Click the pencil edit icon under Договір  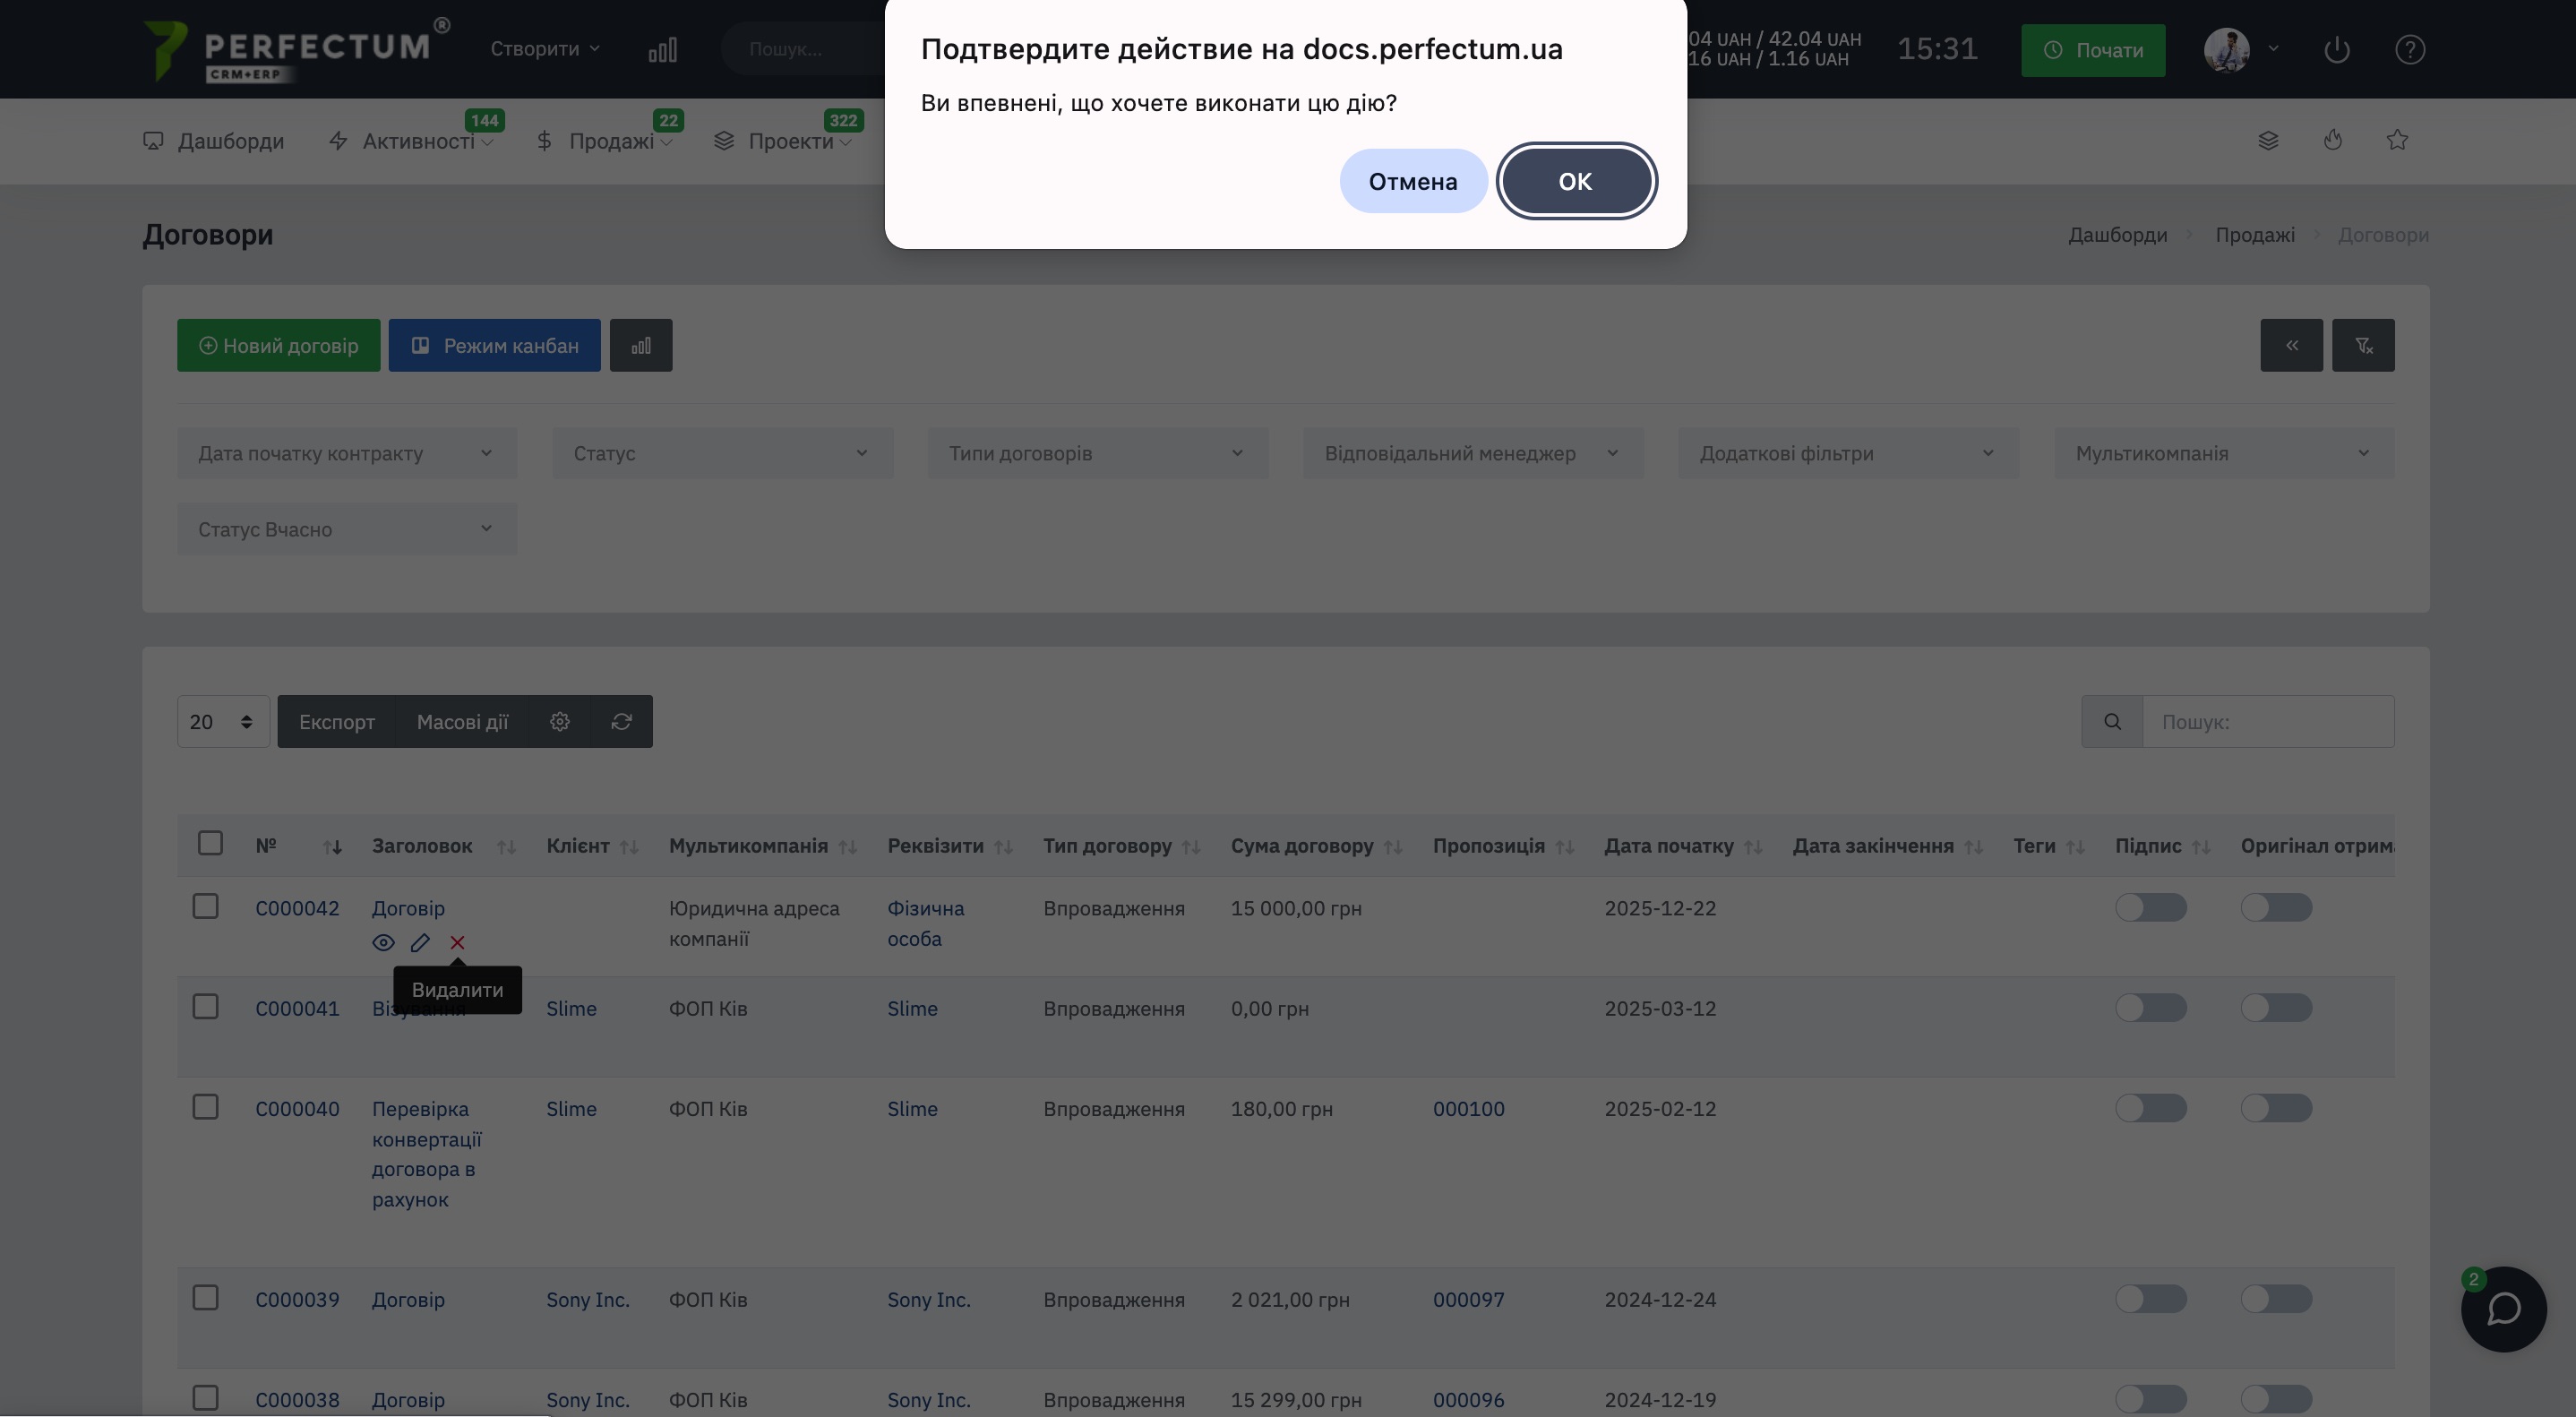[x=420, y=943]
